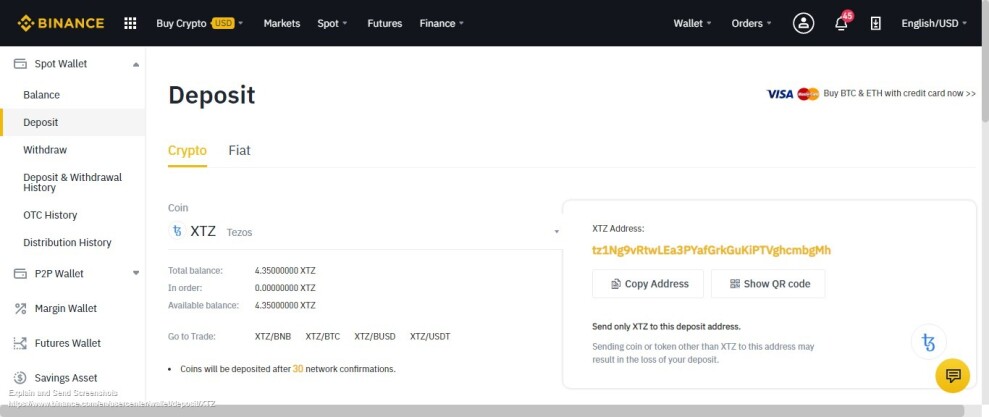Open Deposit & Withdrawal History
Viewport: 989px width, 417px height.
point(73,182)
